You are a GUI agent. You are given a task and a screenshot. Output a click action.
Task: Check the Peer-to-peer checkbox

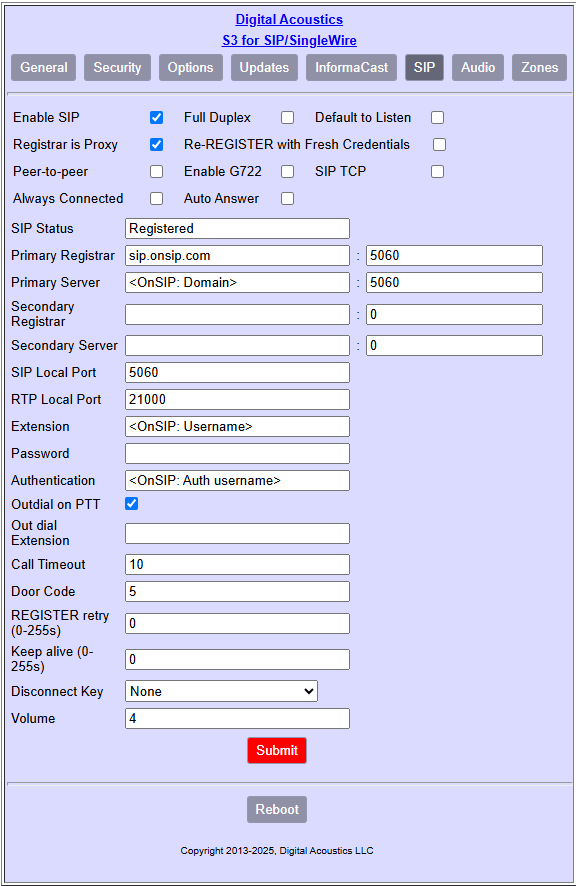click(x=157, y=172)
